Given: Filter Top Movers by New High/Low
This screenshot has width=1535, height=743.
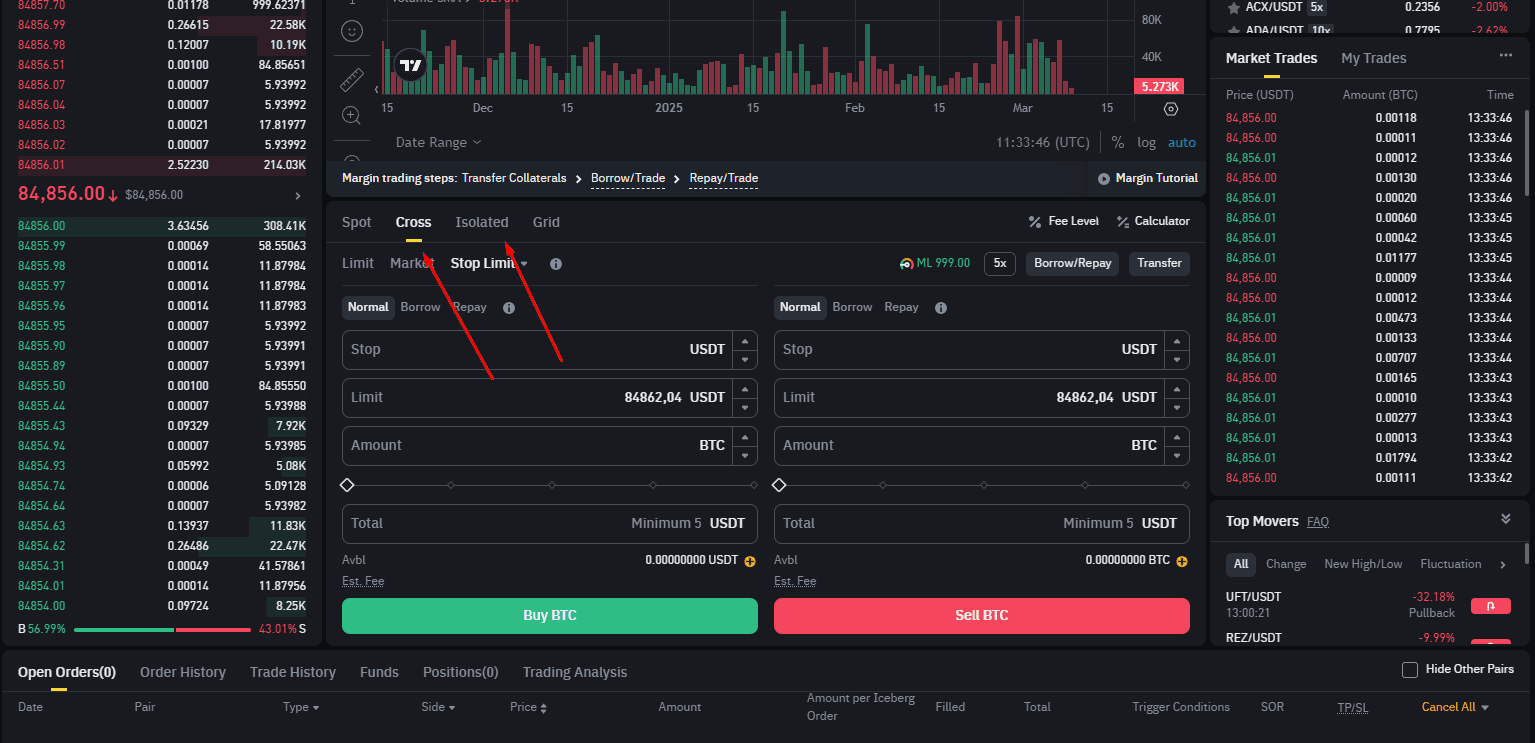Looking at the screenshot, I should (x=1363, y=564).
